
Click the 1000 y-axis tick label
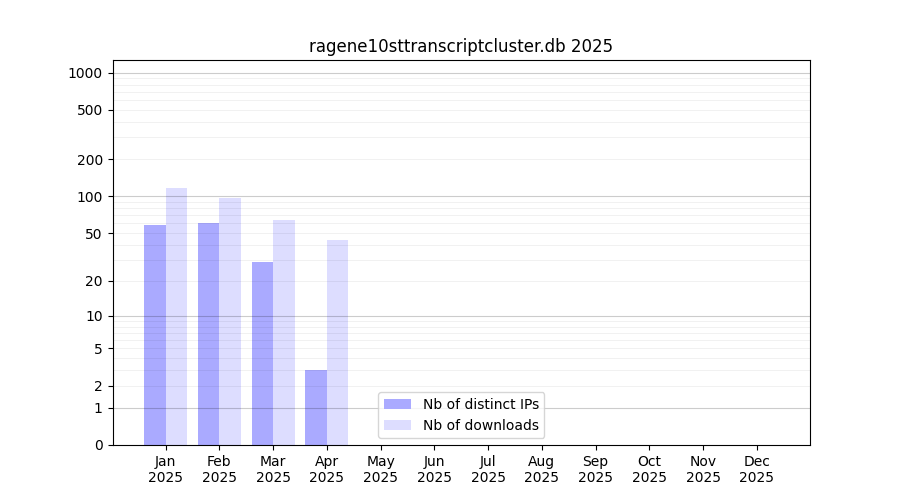85,73
